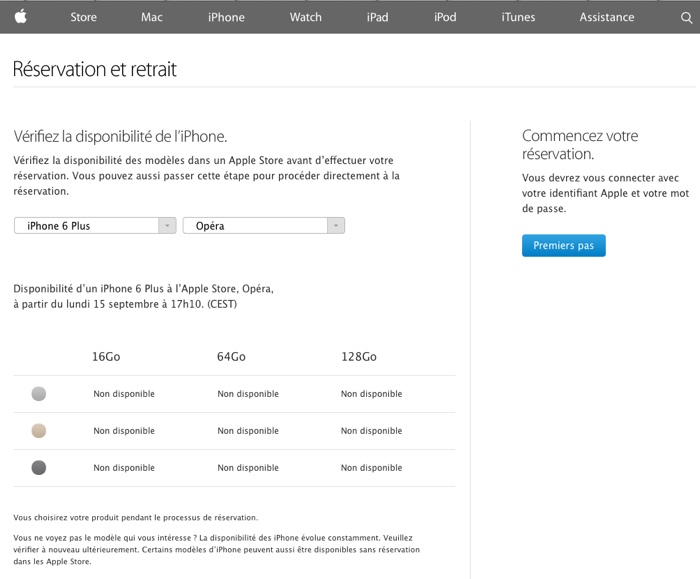Click the 64Go gold availability cell
This screenshot has height=579, width=700.
[x=248, y=431]
